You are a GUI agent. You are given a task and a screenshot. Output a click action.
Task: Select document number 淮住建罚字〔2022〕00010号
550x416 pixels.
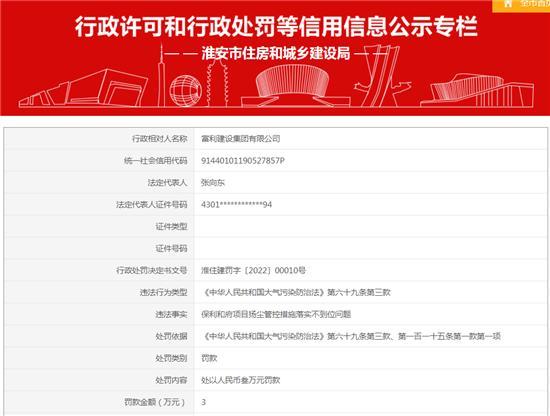[253, 270]
